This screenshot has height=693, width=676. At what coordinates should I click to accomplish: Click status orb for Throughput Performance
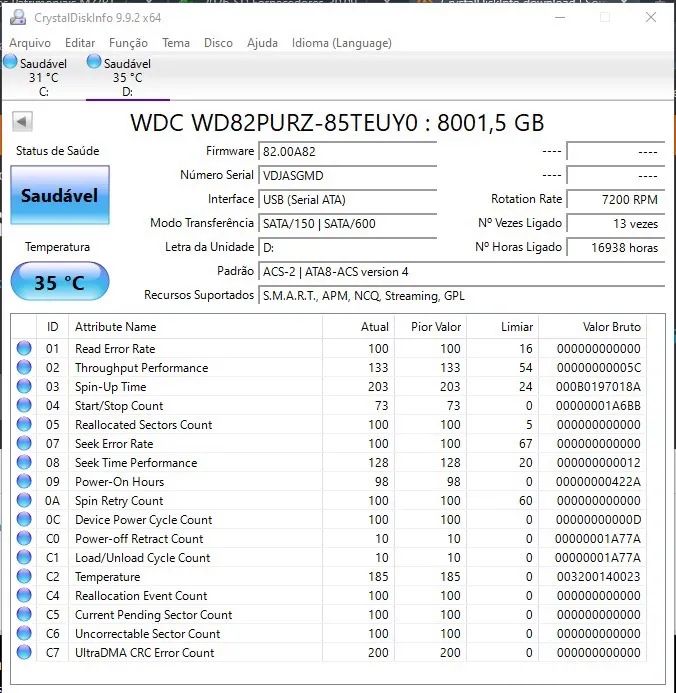point(24,367)
